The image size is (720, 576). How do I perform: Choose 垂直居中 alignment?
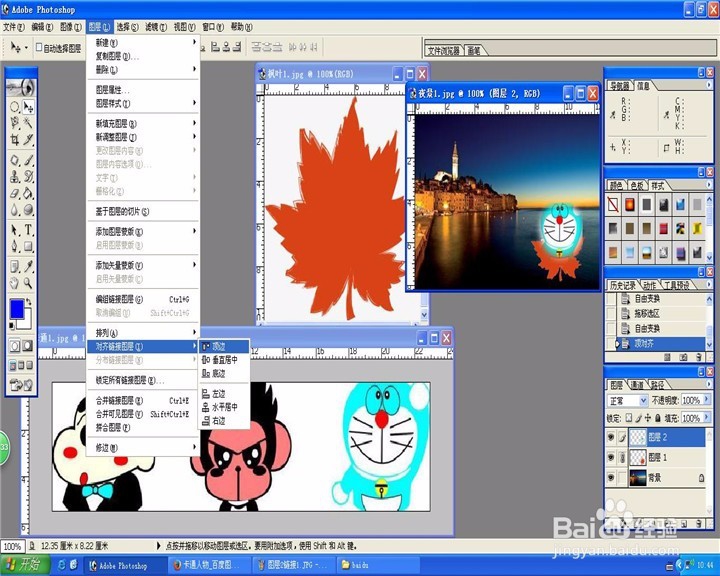(x=224, y=360)
